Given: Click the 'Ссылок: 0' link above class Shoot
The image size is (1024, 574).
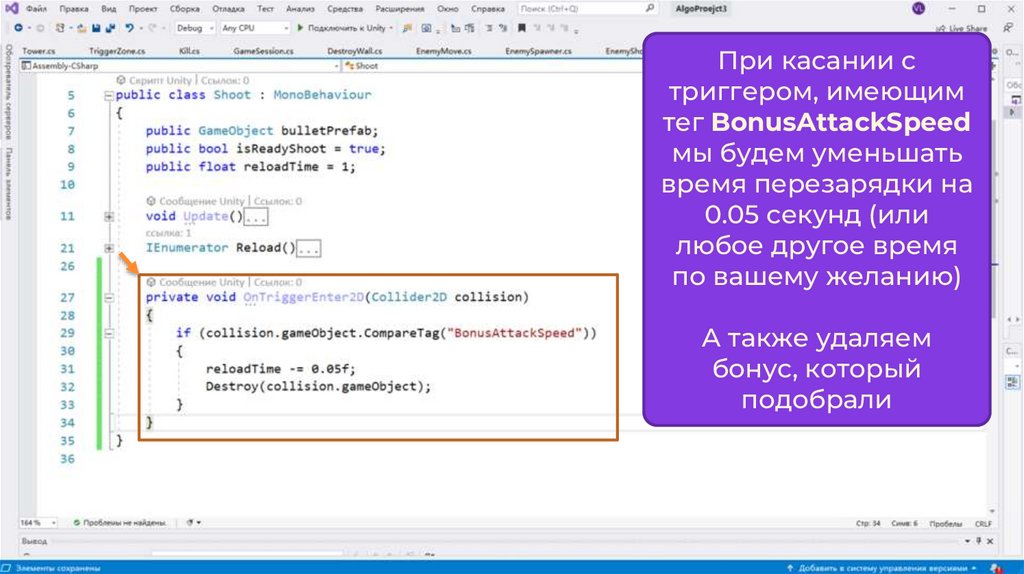Looking at the screenshot, I should (x=225, y=80).
